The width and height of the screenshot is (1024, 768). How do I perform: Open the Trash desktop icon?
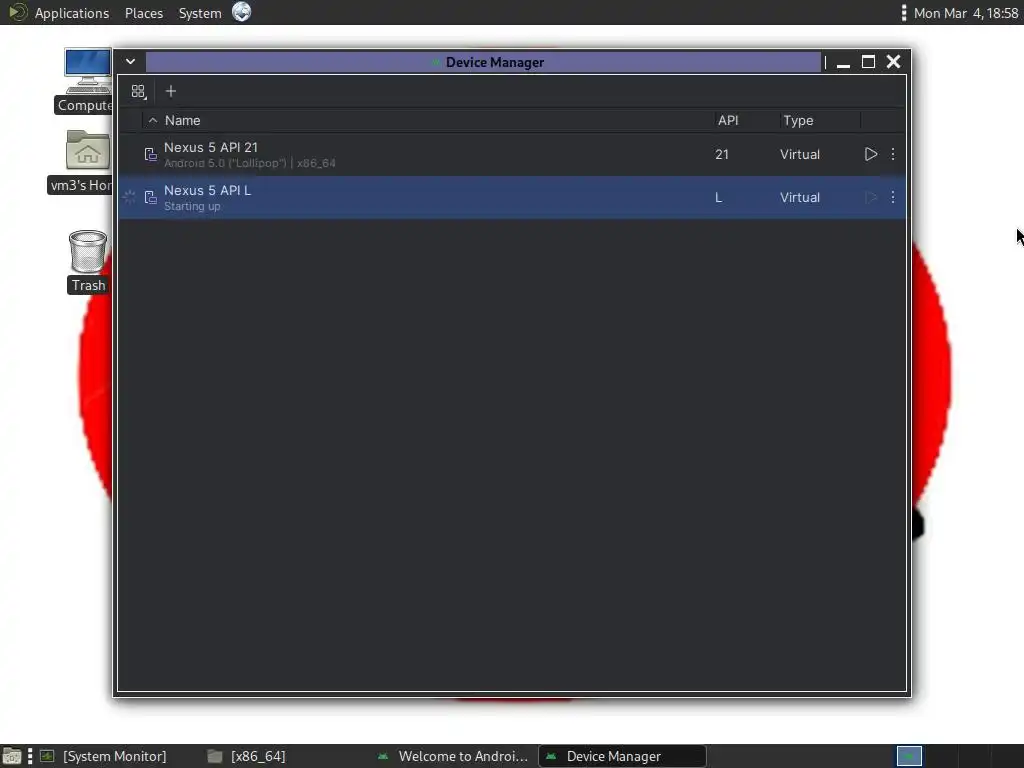(88, 261)
